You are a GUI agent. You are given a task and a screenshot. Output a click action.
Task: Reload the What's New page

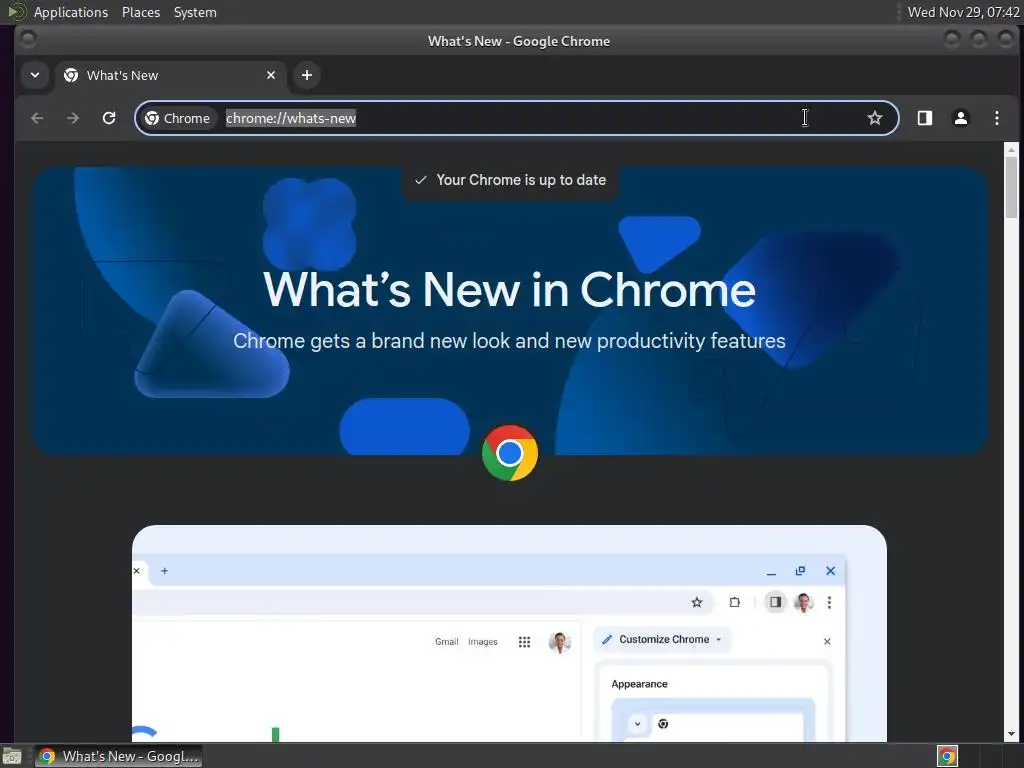[109, 118]
